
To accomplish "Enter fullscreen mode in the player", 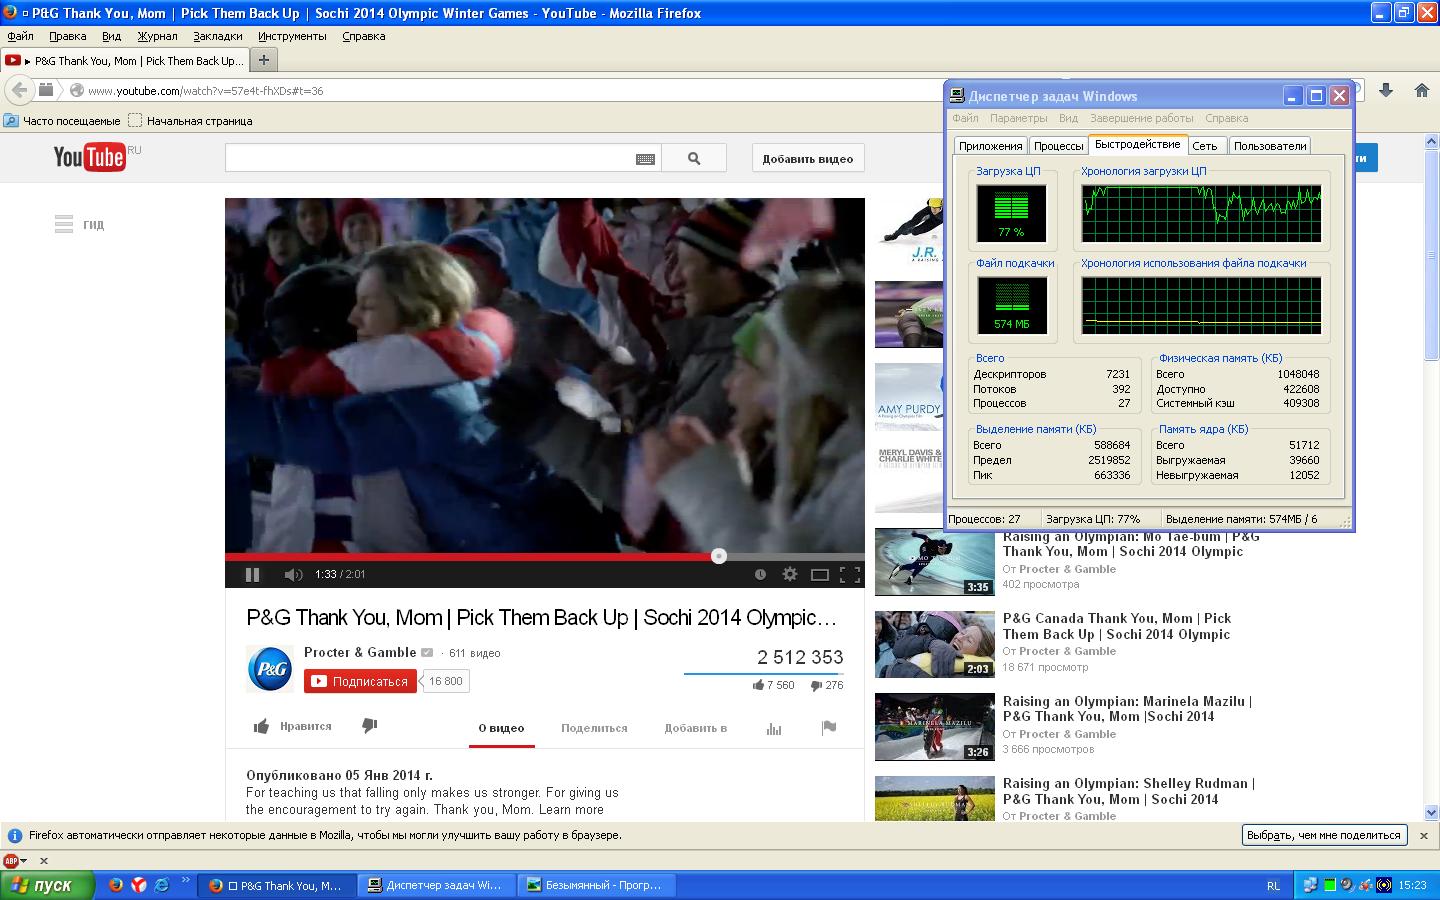I will point(850,574).
